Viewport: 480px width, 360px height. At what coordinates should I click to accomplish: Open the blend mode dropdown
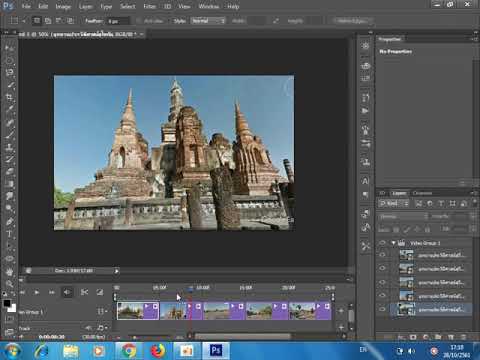403,217
